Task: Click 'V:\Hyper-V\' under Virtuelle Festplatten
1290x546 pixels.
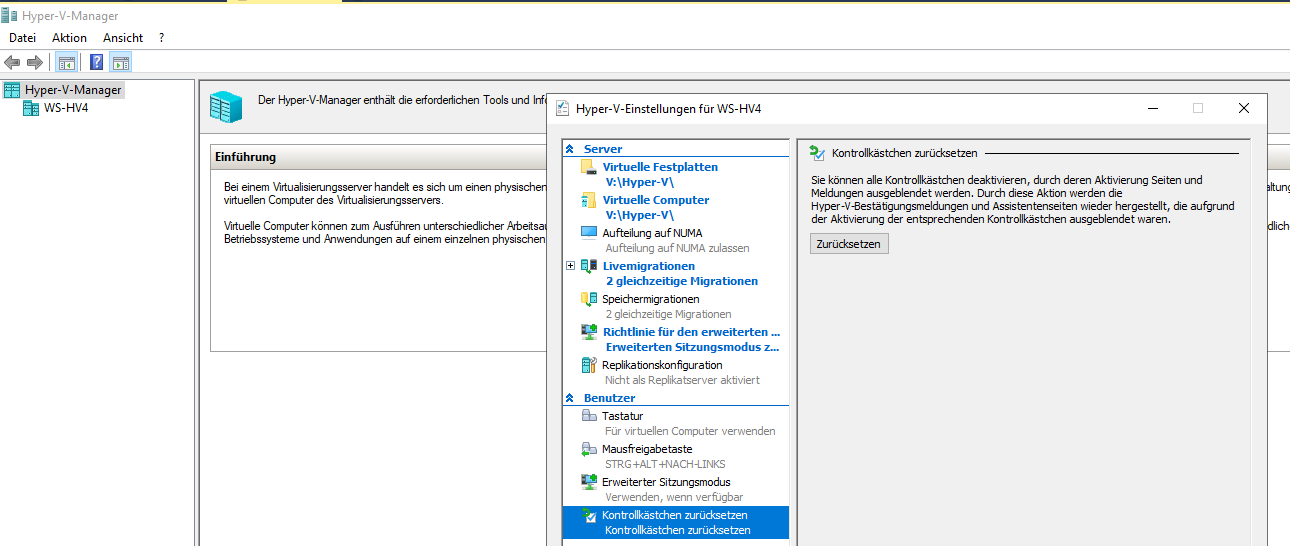Action: [640, 183]
